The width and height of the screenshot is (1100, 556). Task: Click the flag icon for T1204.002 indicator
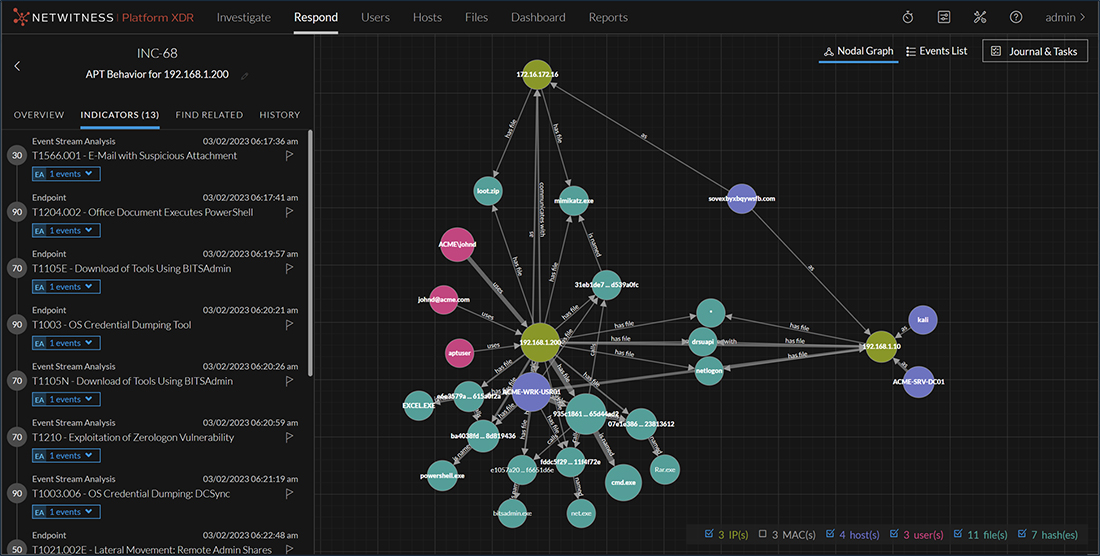[x=289, y=212]
